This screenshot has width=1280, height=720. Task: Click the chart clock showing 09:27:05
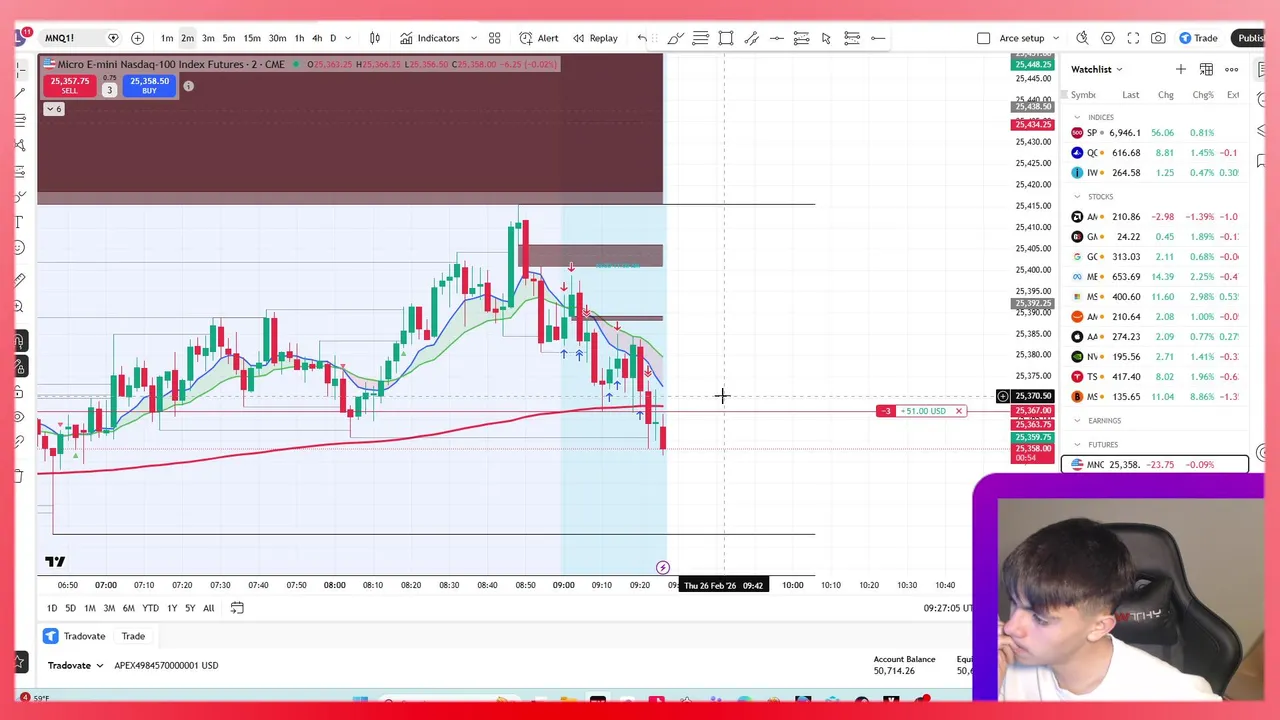[x=948, y=608]
